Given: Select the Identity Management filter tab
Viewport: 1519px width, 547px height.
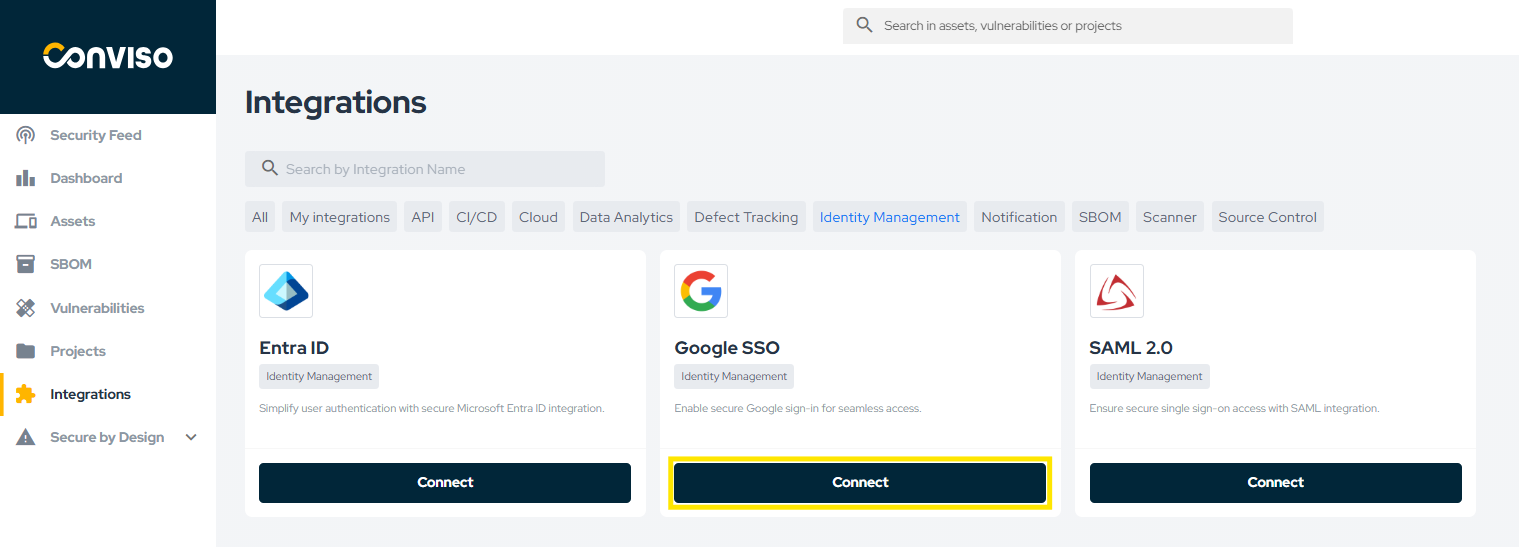Looking at the screenshot, I should (x=890, y=217).
